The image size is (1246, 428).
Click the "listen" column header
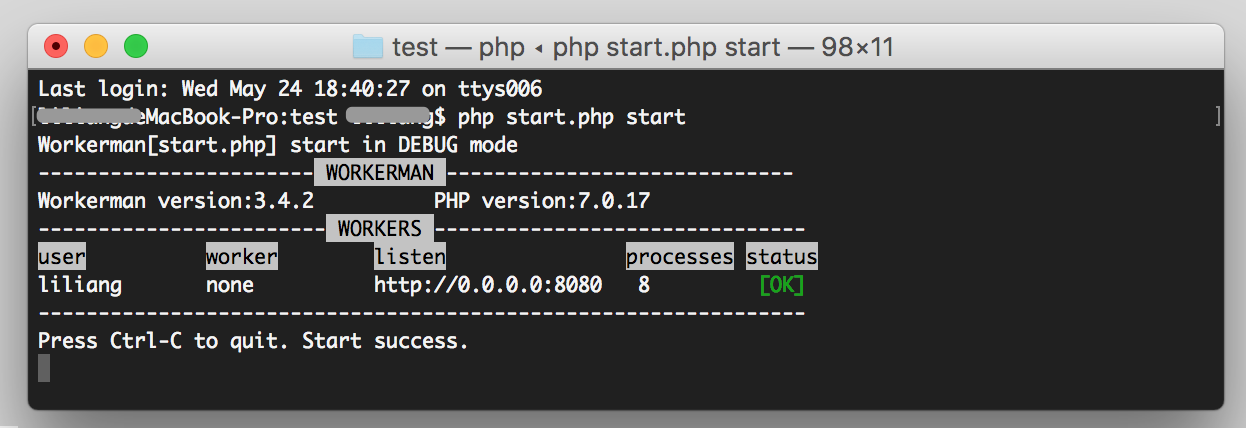[x=410, y=257]
